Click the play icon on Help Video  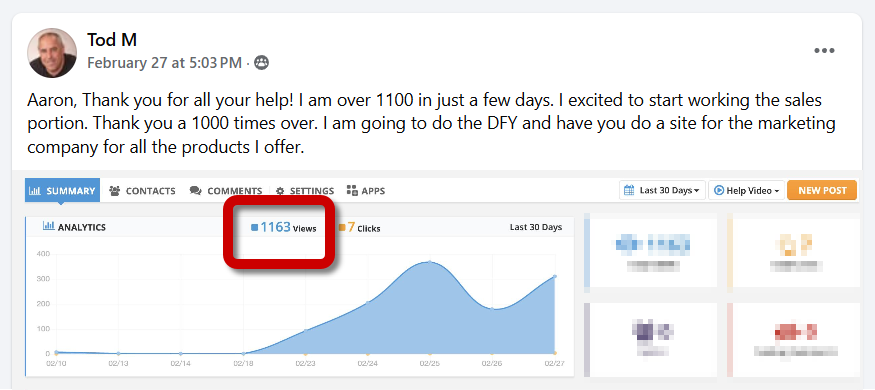pyautogui.click(x=719, y=190)
